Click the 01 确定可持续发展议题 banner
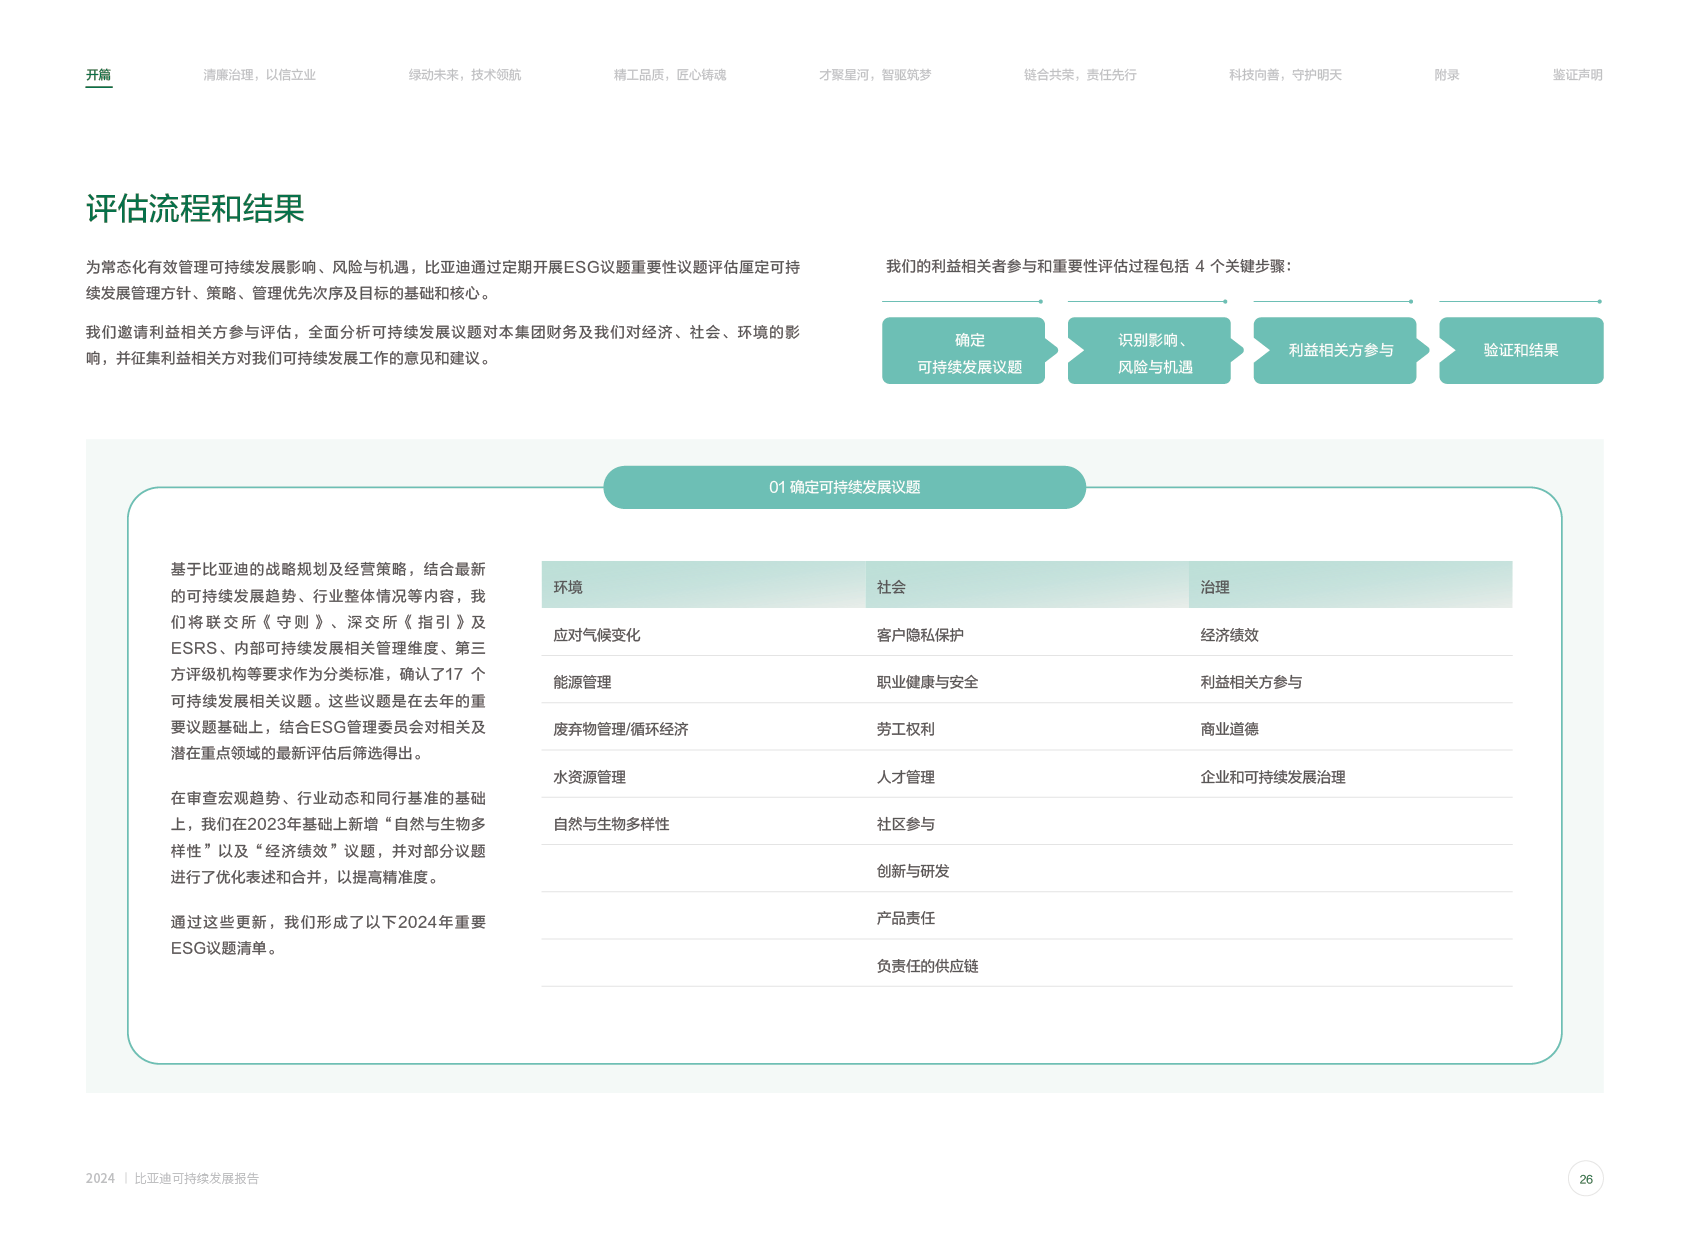This screenshot has height=1241, width=1684. [844, 487]
